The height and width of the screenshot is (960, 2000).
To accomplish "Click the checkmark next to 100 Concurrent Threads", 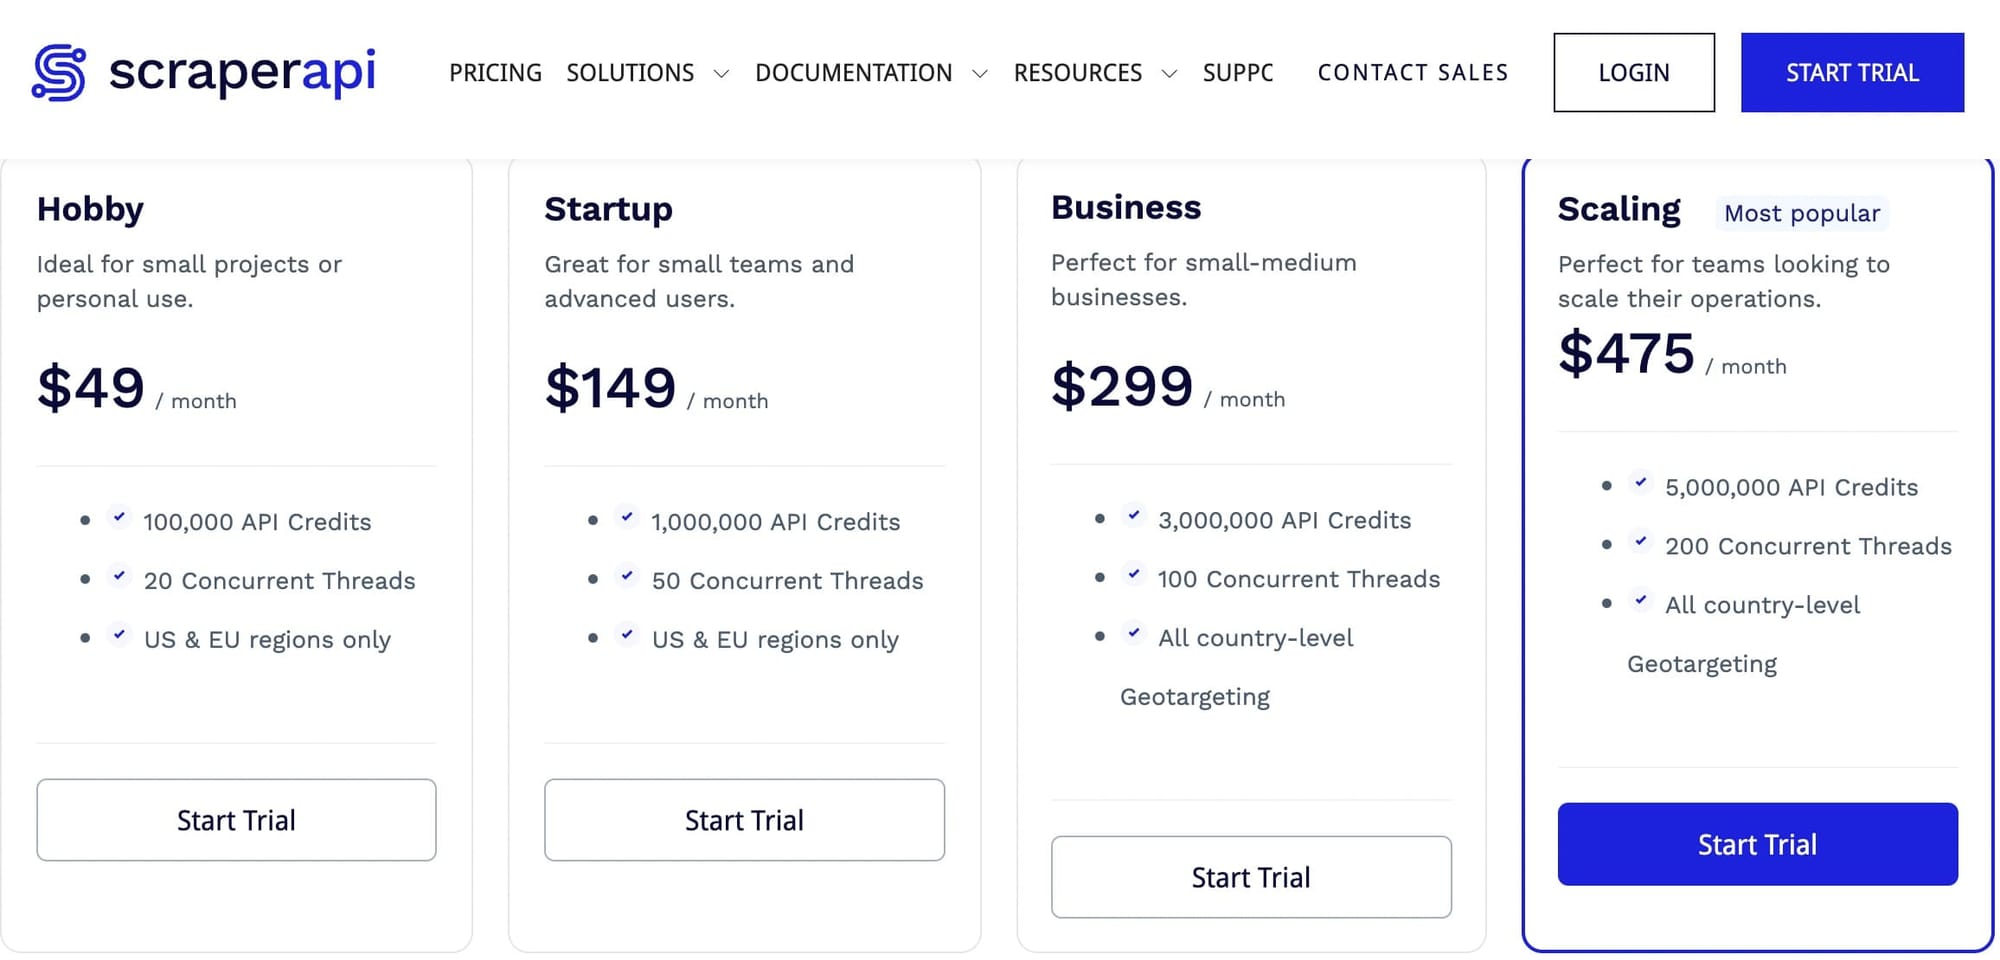I will click(1134, 574).
